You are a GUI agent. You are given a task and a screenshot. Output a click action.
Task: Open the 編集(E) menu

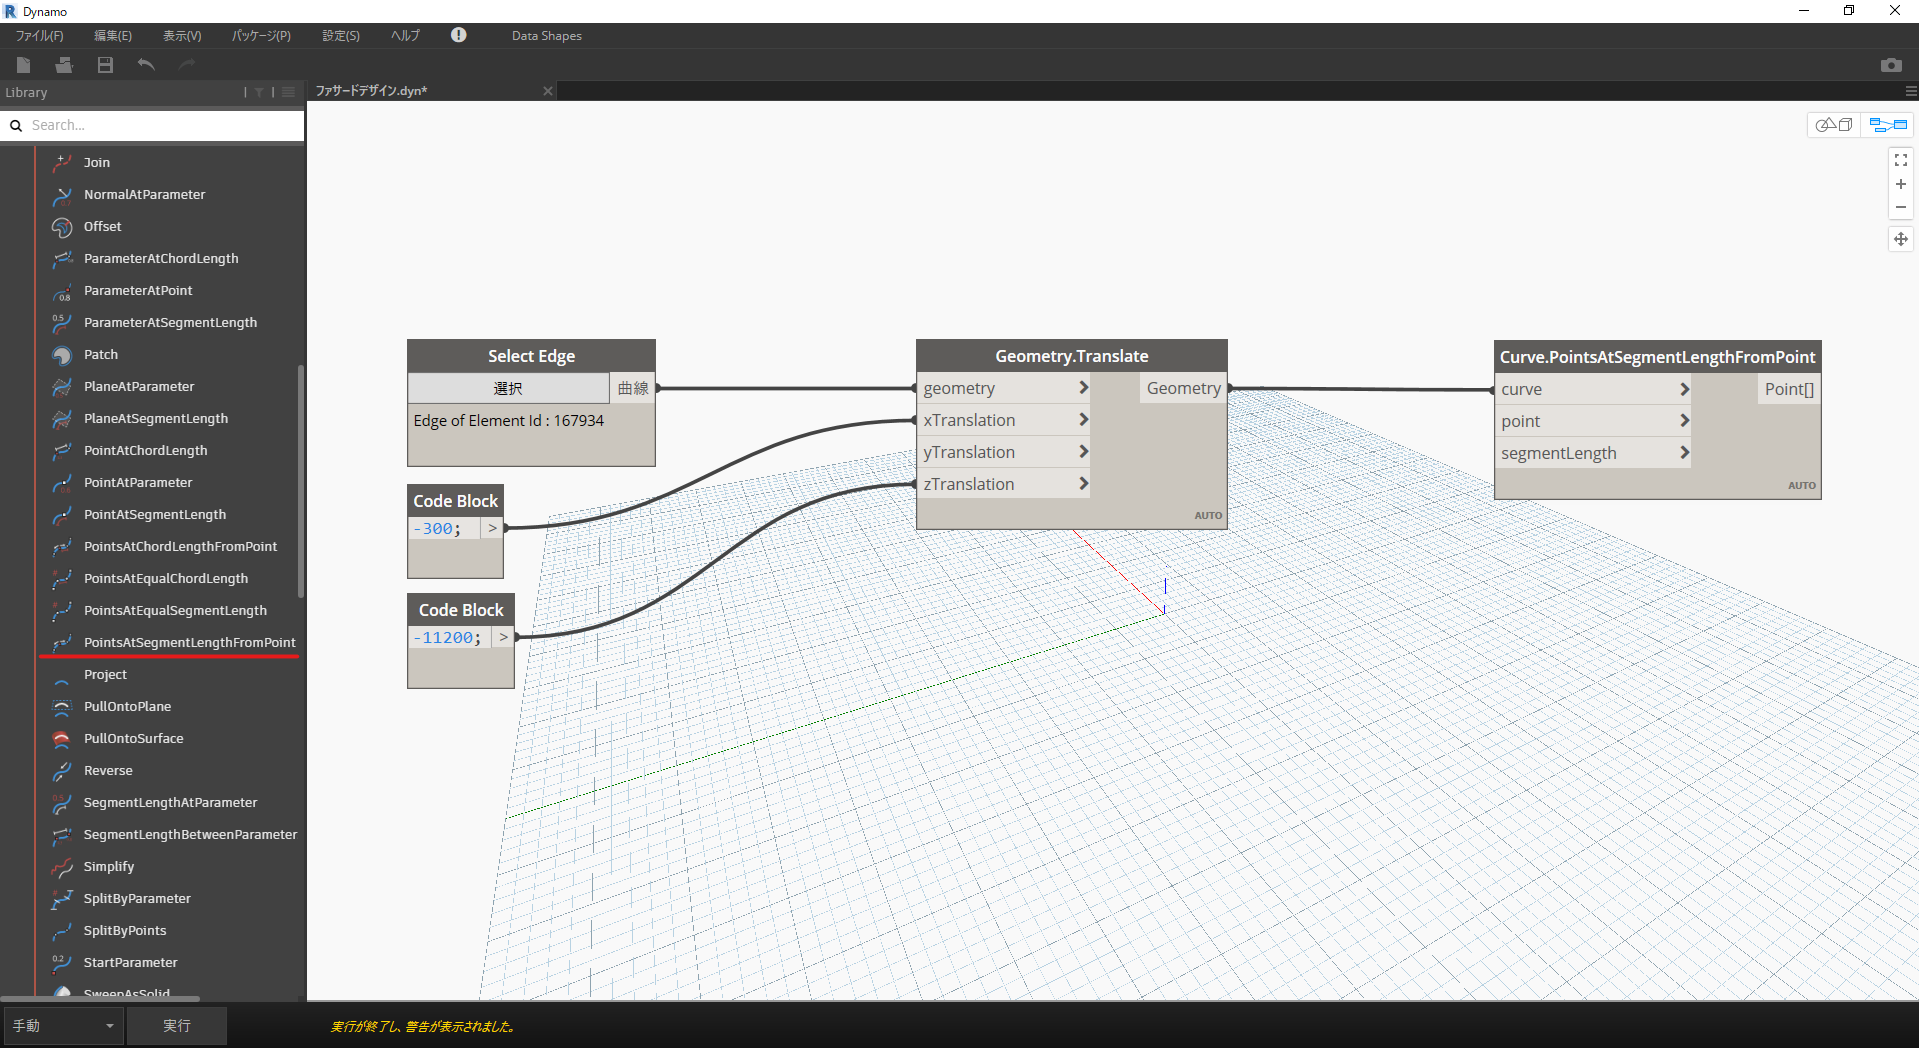[113, 36]
